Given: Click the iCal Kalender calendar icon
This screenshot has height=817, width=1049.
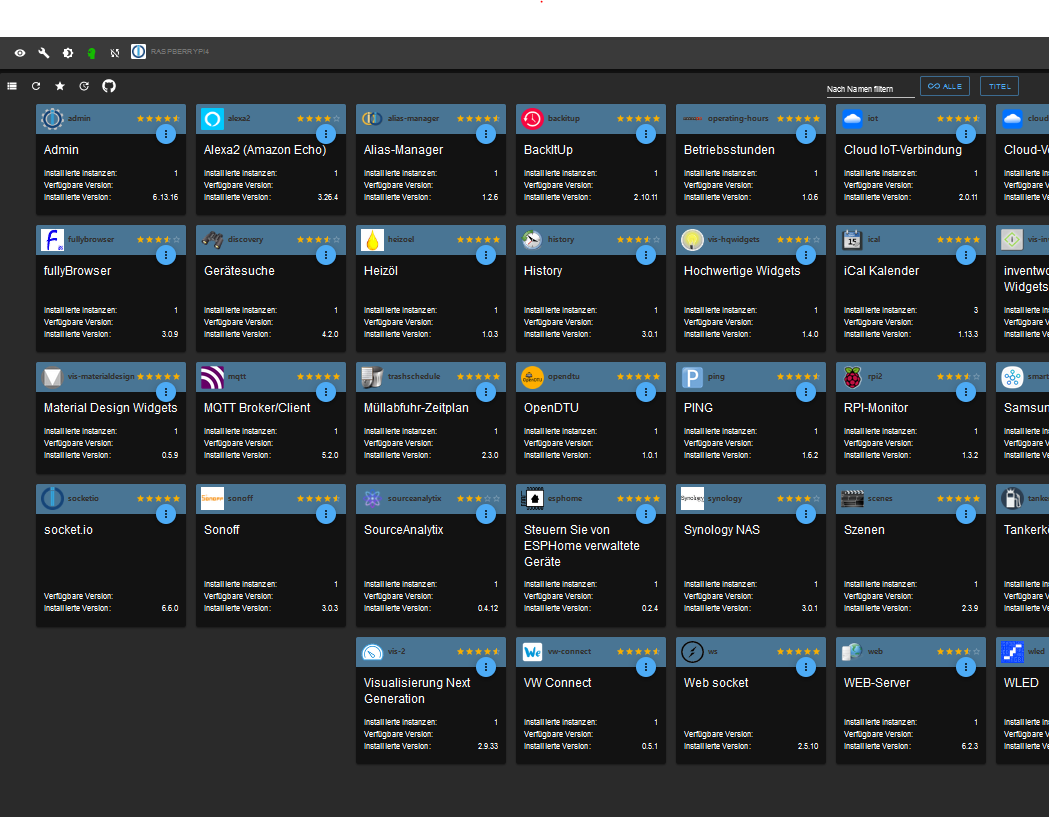Looking at the screenshot, I should coord(852,240).
